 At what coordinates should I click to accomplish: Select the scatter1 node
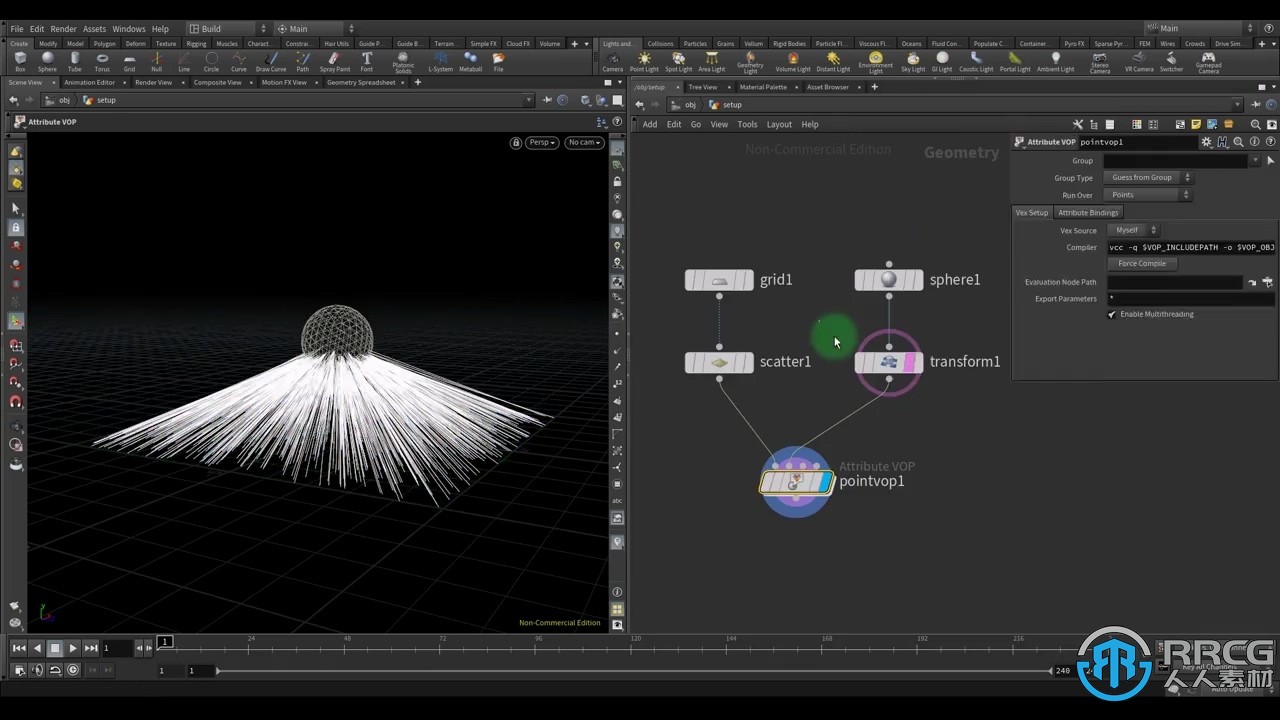[719, 362]
